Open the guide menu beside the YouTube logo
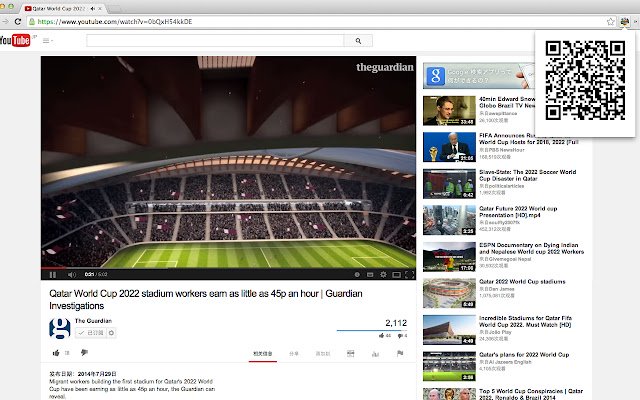The height and width of the screenshot is (400, 640). point(48,40)
